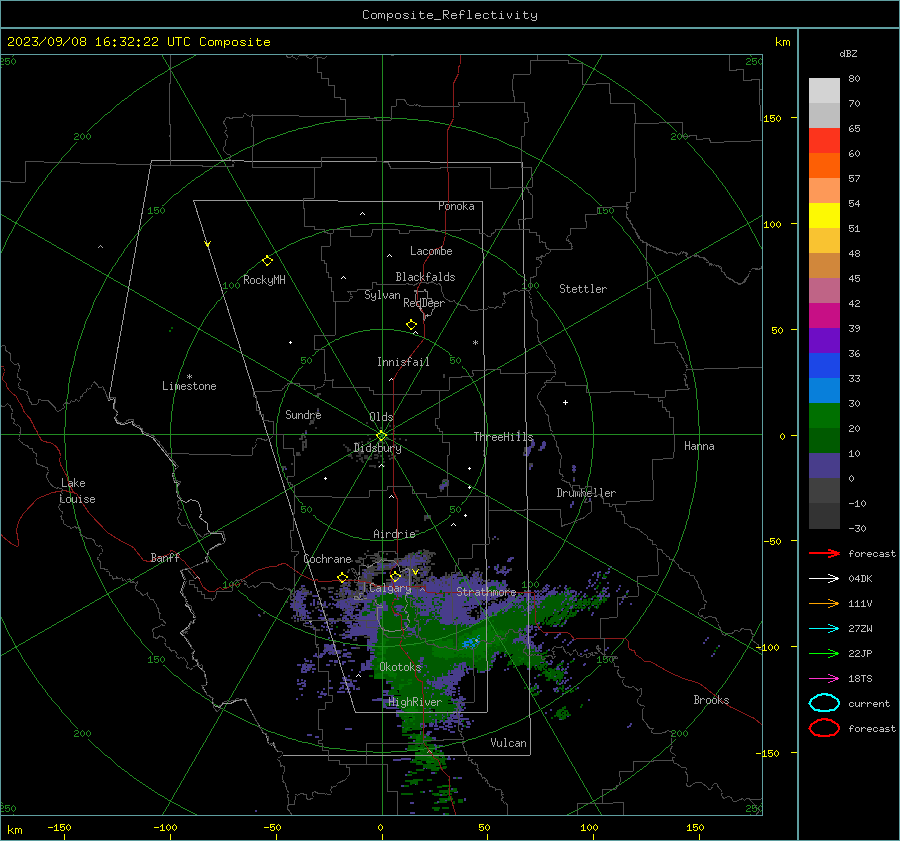Viewport: 900px width, 841px height.
Task: Click the Calgary city label
Action: [x=390, y=588]
